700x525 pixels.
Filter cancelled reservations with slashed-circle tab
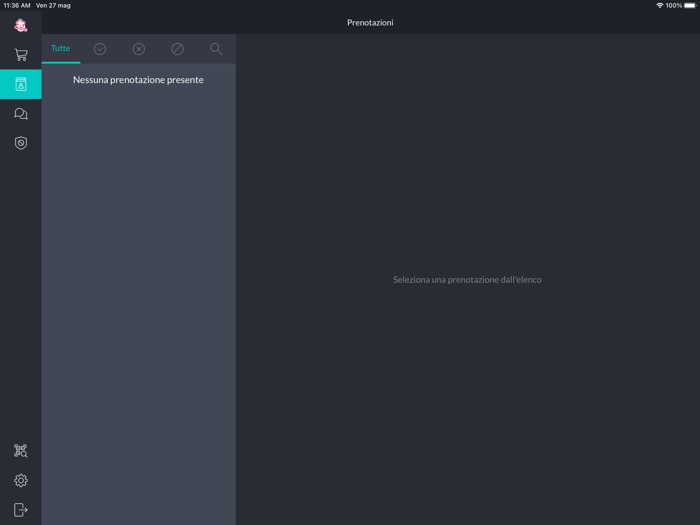tap(177, 49)
